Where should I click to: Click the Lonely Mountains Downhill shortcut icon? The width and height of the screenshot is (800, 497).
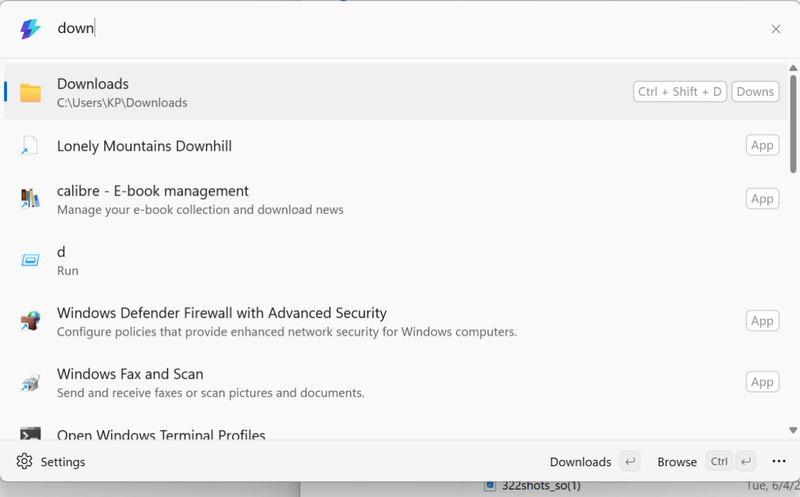30,146
